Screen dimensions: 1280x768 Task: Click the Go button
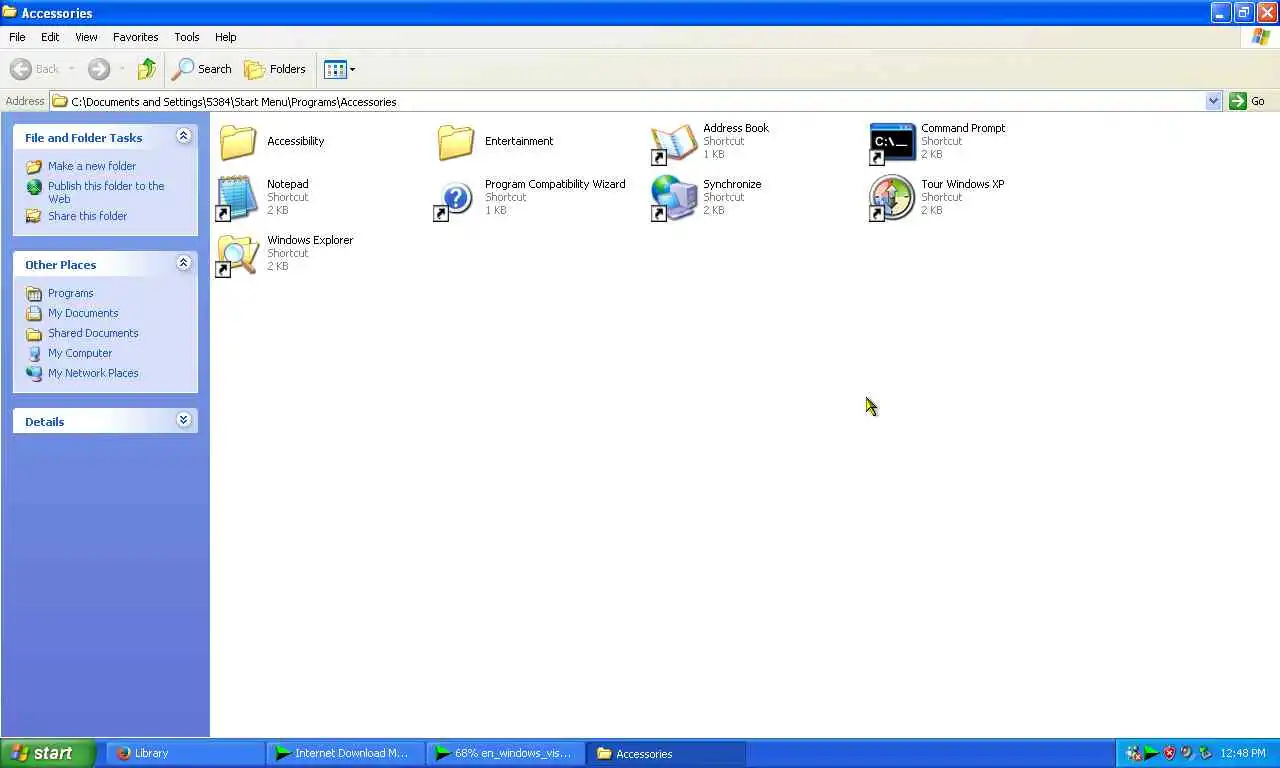tap(1247, 101)
